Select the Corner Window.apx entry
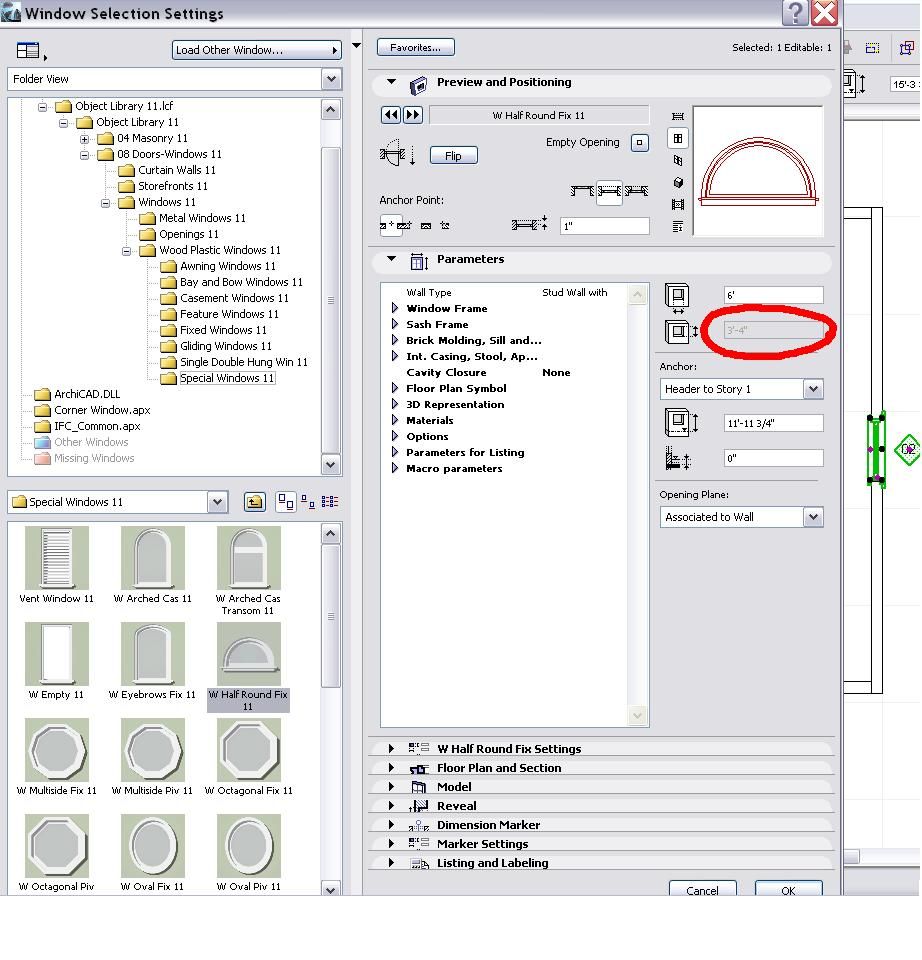Viewport: 922px width, 960px height. (102, 410)
